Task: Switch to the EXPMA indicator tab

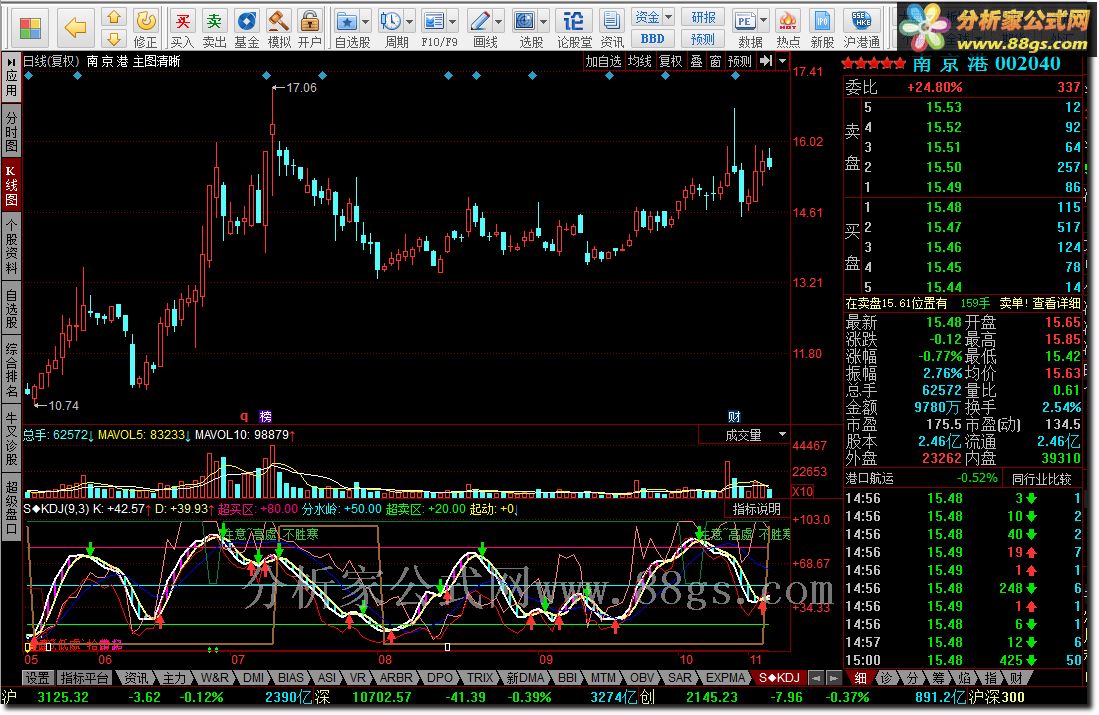Action: click(725, 678)
